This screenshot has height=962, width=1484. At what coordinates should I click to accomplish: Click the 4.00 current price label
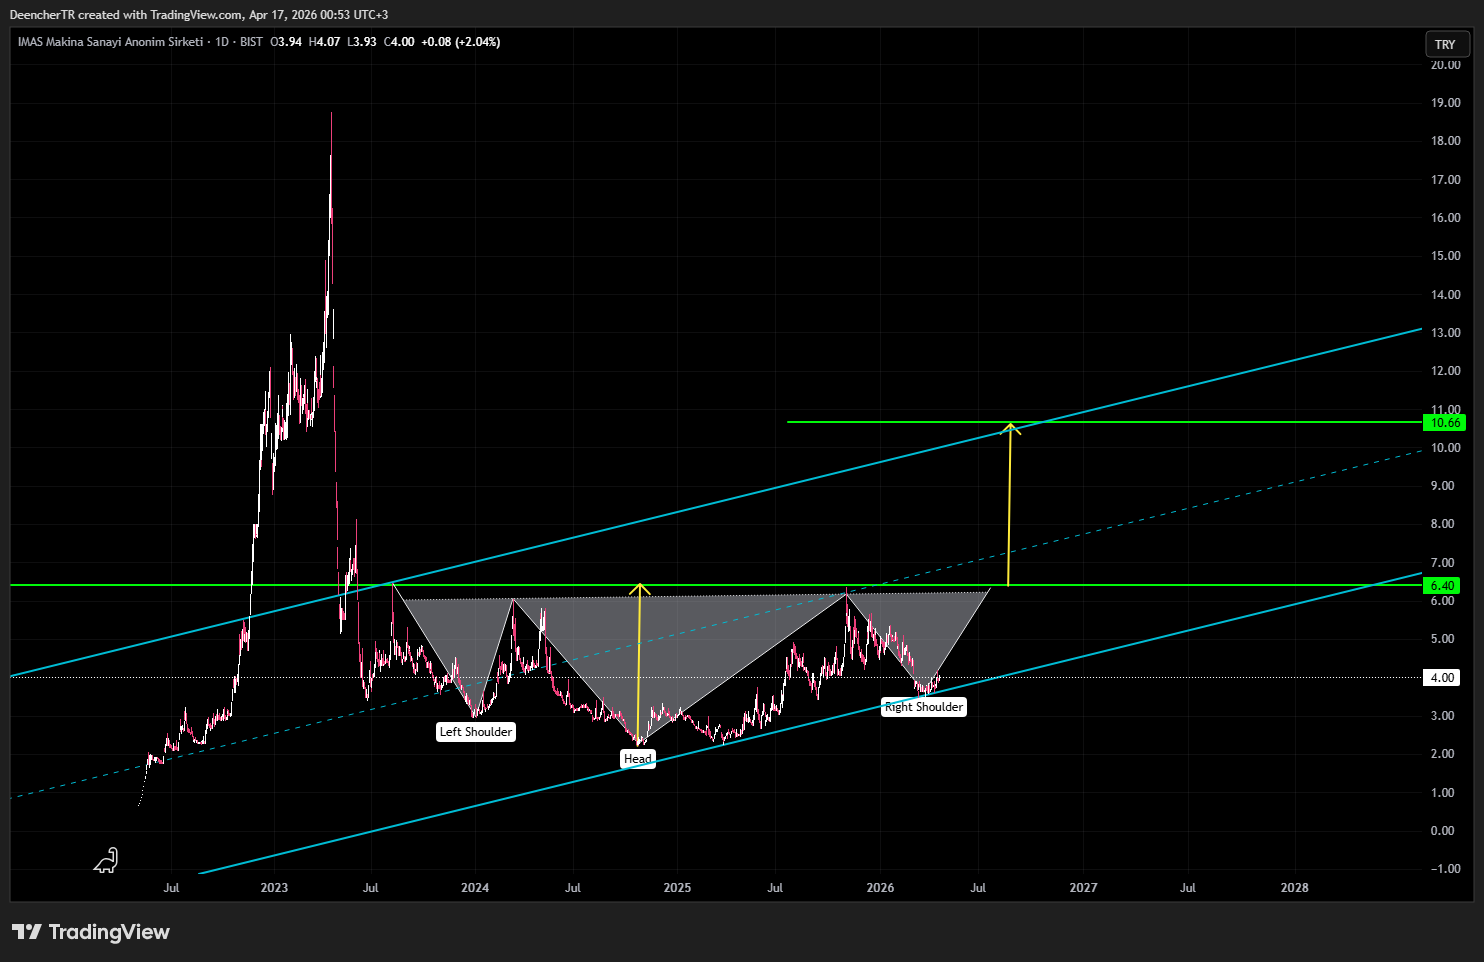[1443, 678]
